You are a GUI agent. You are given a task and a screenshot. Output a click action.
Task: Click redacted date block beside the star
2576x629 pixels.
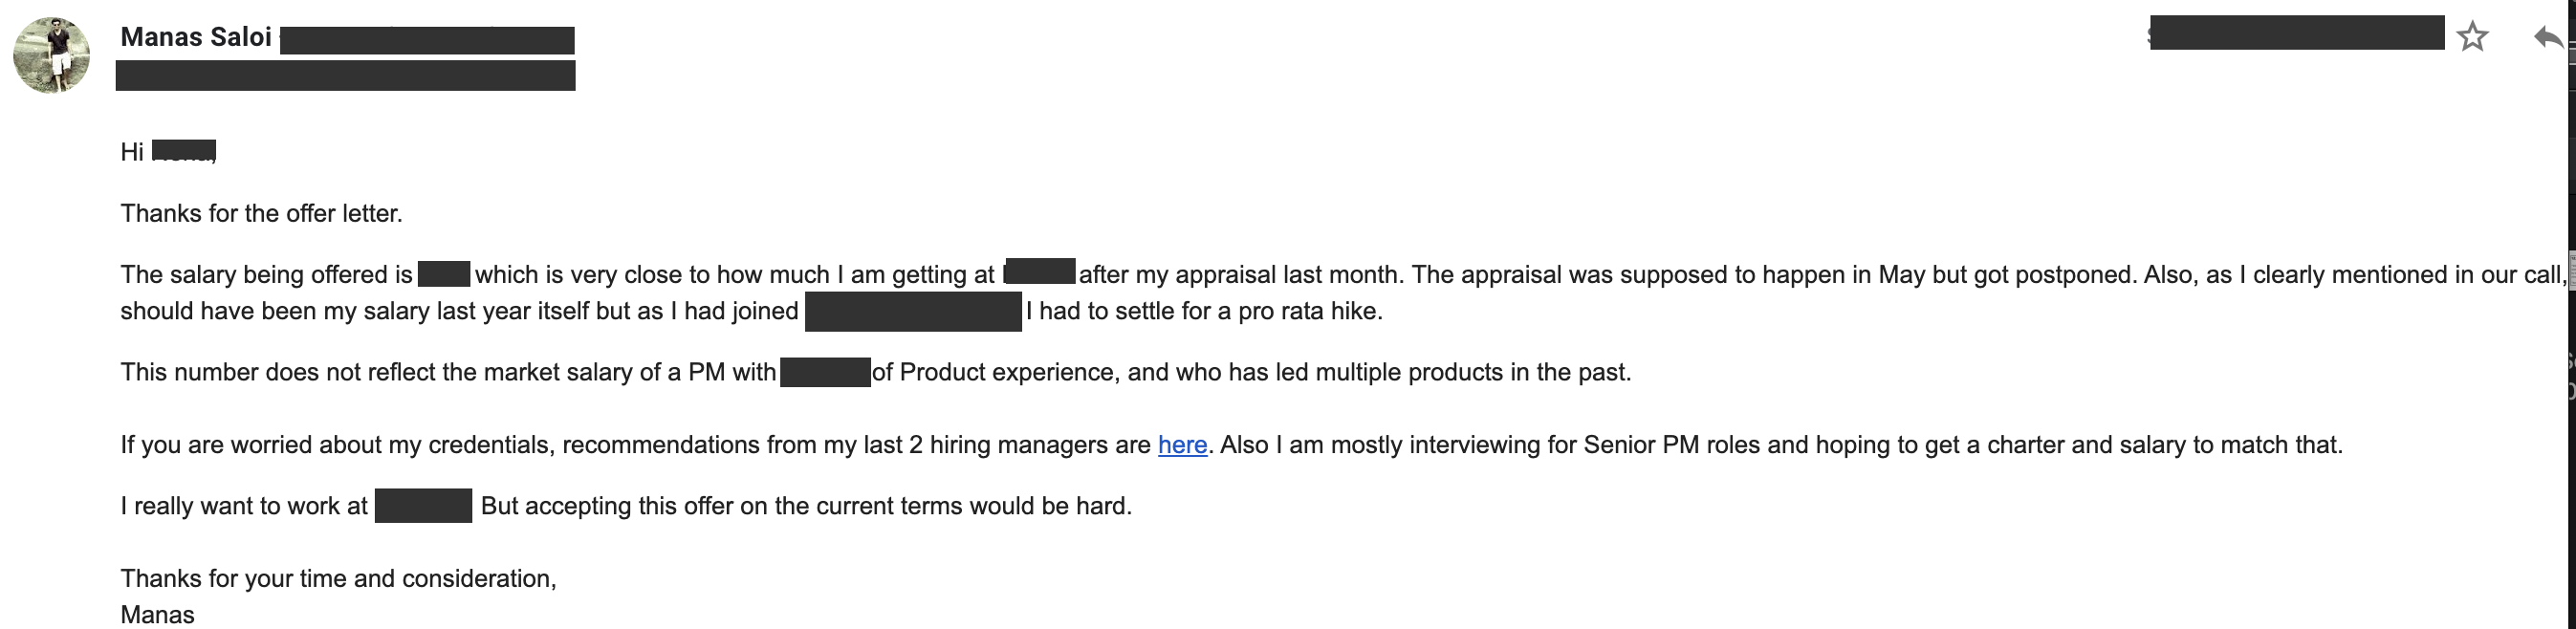coord(2297,33)
